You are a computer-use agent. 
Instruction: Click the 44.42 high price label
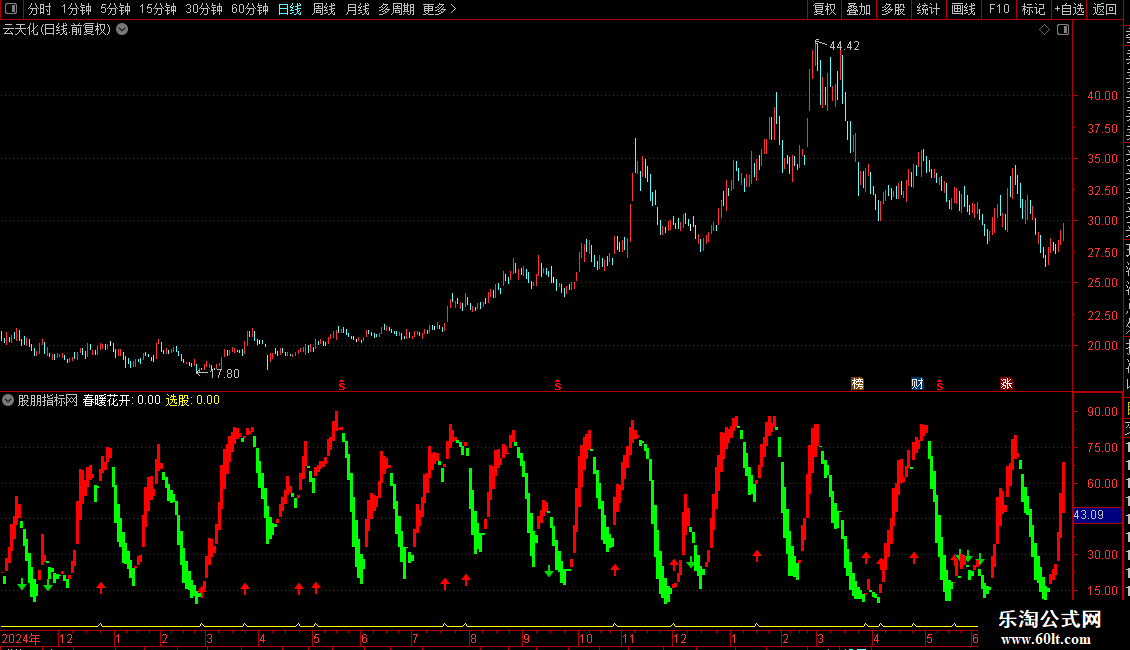coord(844,46)
